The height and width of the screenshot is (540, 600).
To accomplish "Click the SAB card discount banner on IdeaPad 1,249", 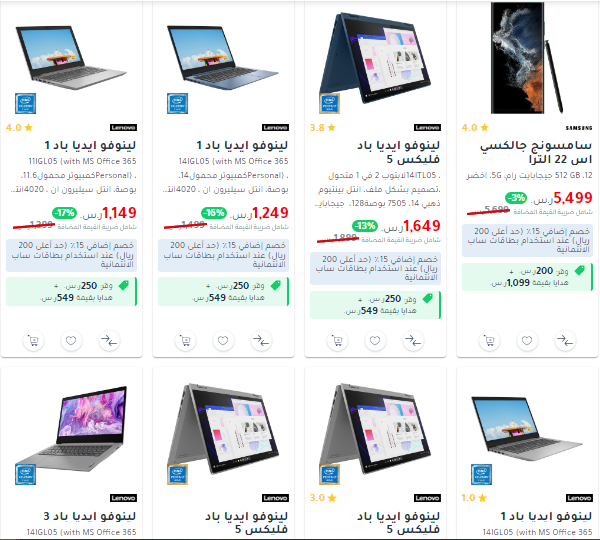I will 223,255.
